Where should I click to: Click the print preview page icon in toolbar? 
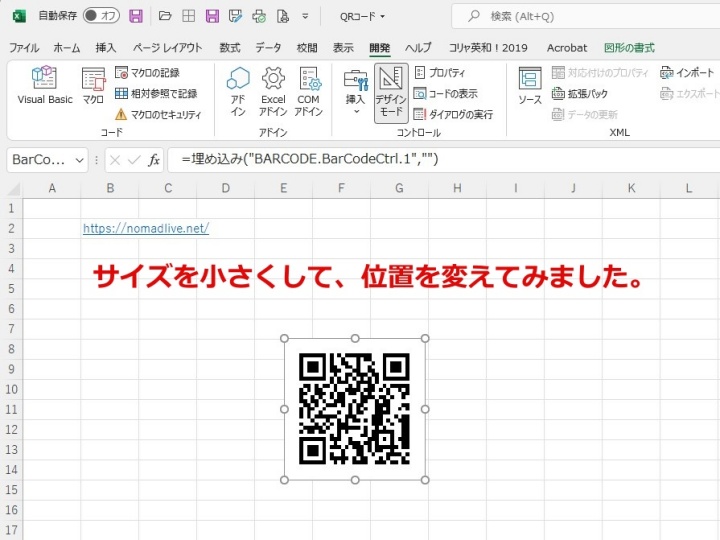point(283,16)
